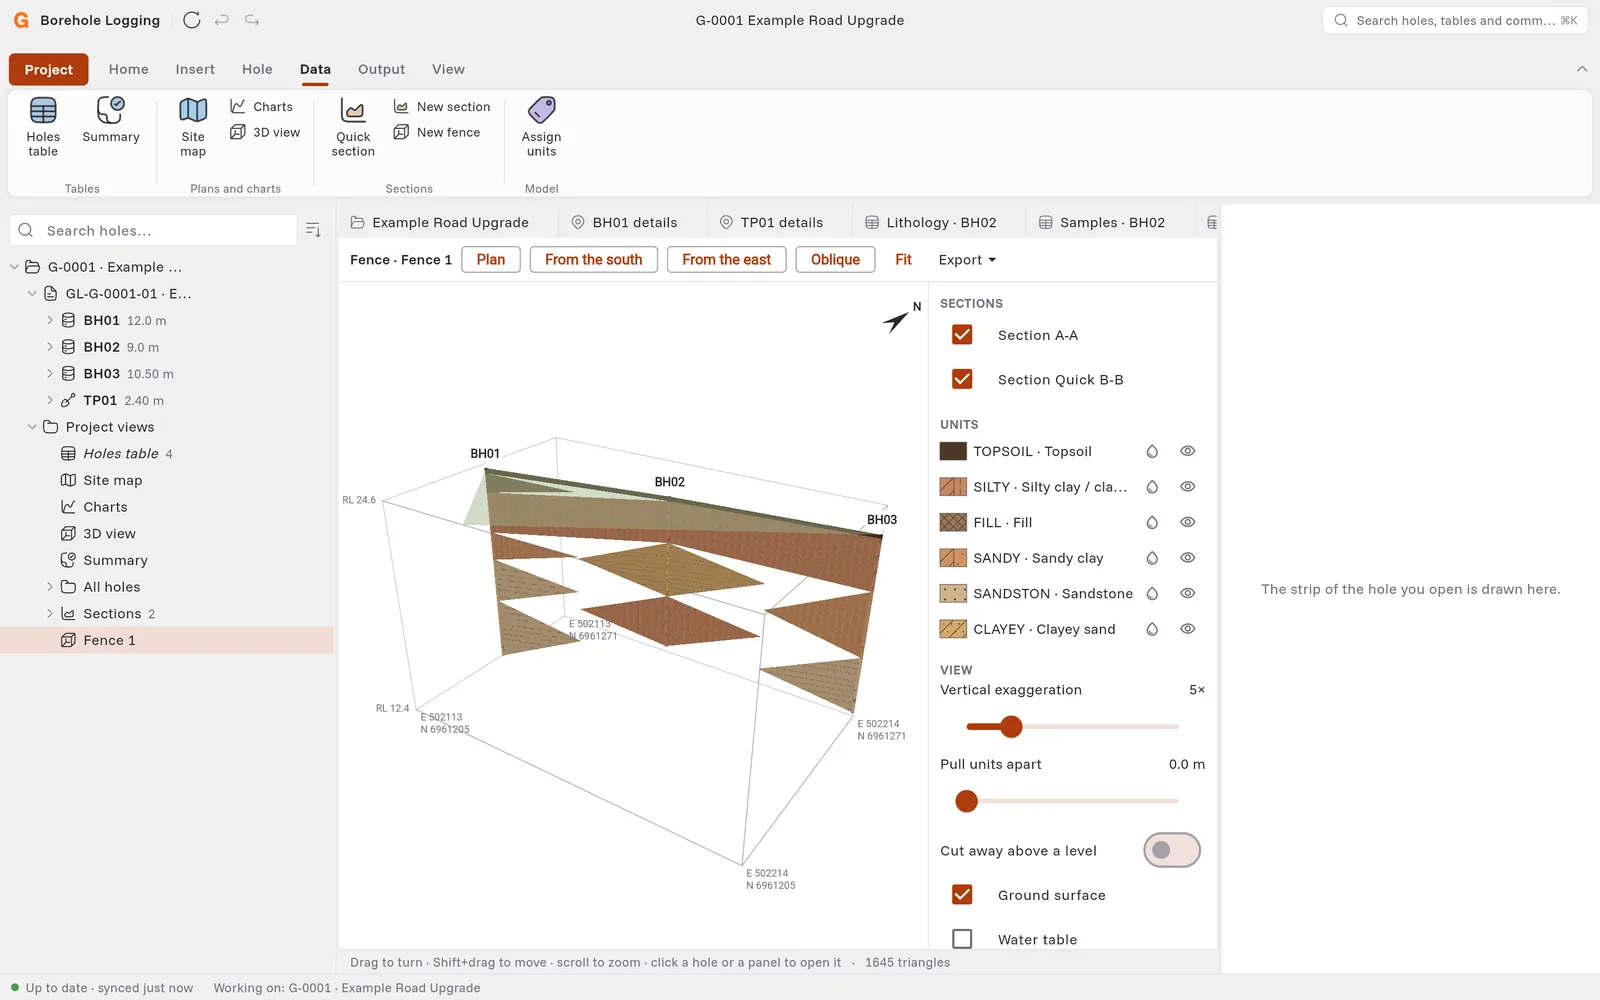Expand the BH01 tree node
The height and width of the screenshot is (1000, 1600).
50,320
